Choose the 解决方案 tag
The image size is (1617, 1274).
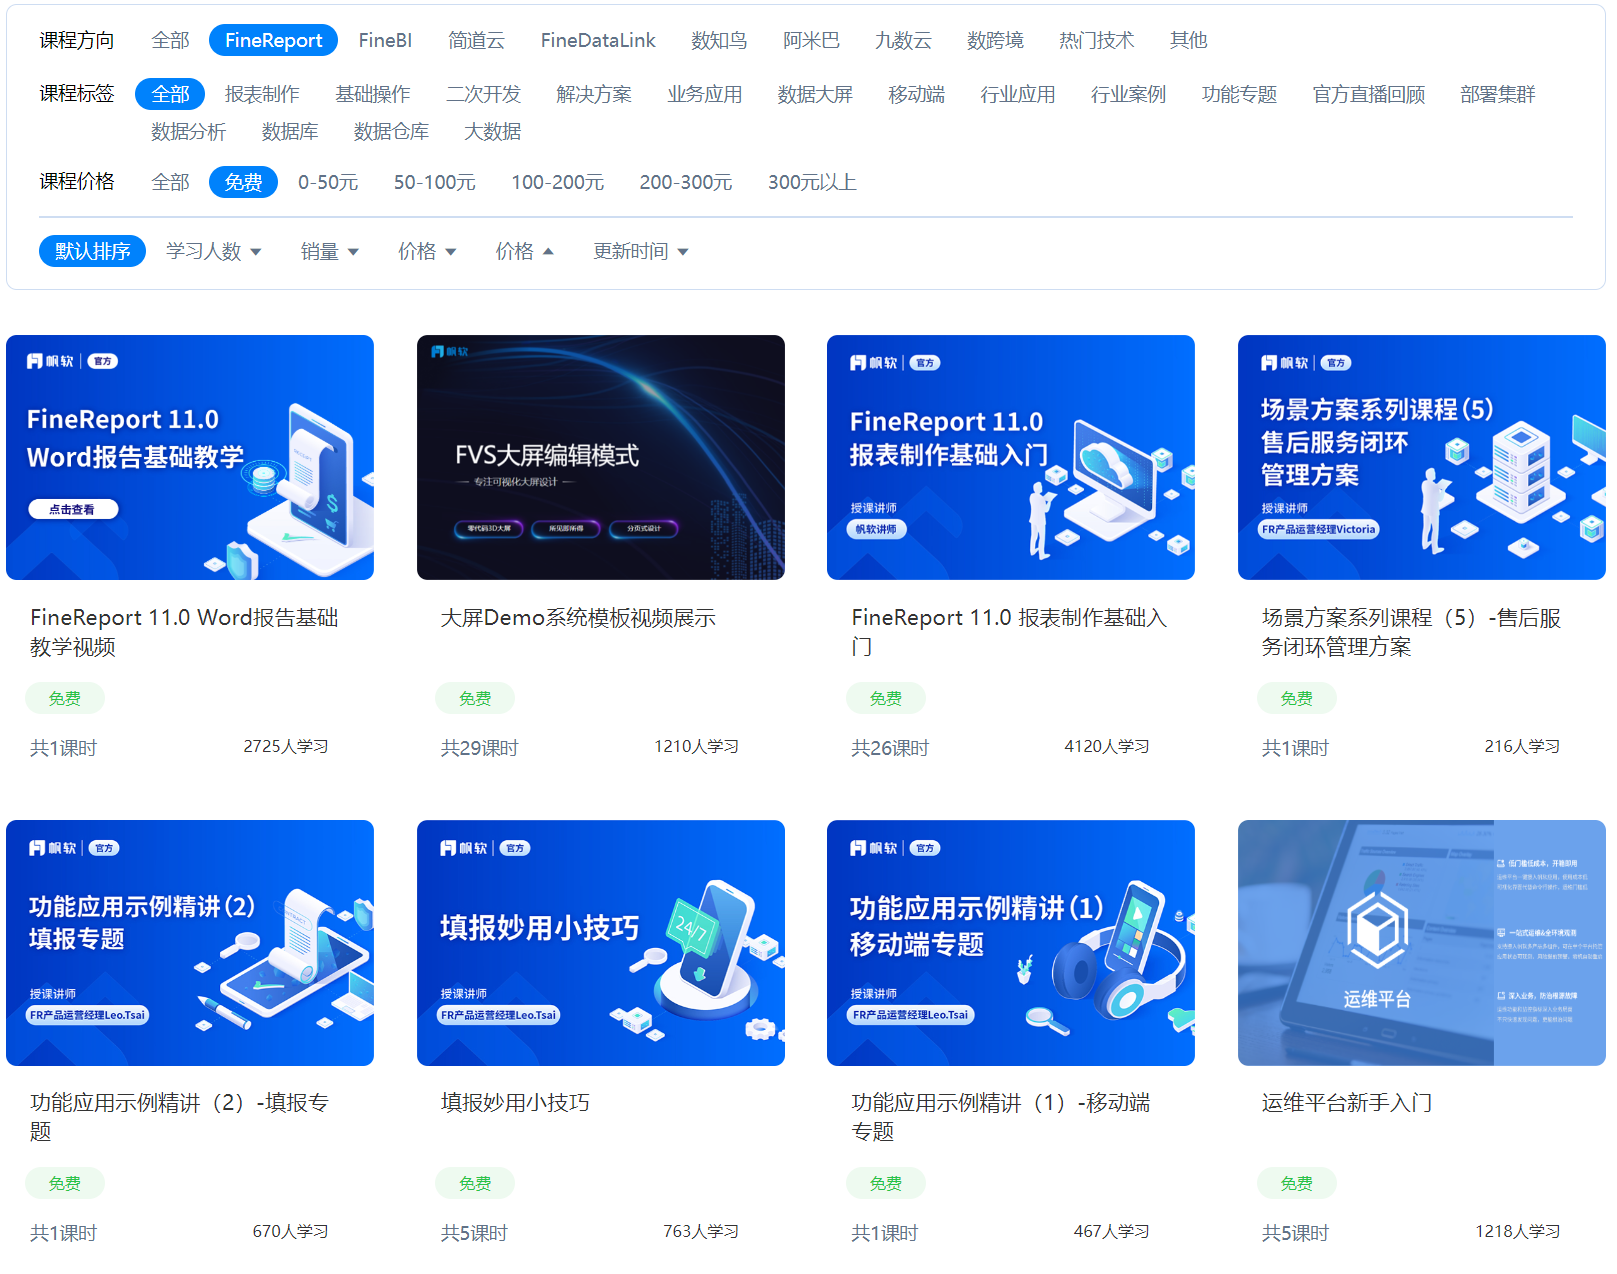click(594, 94)
